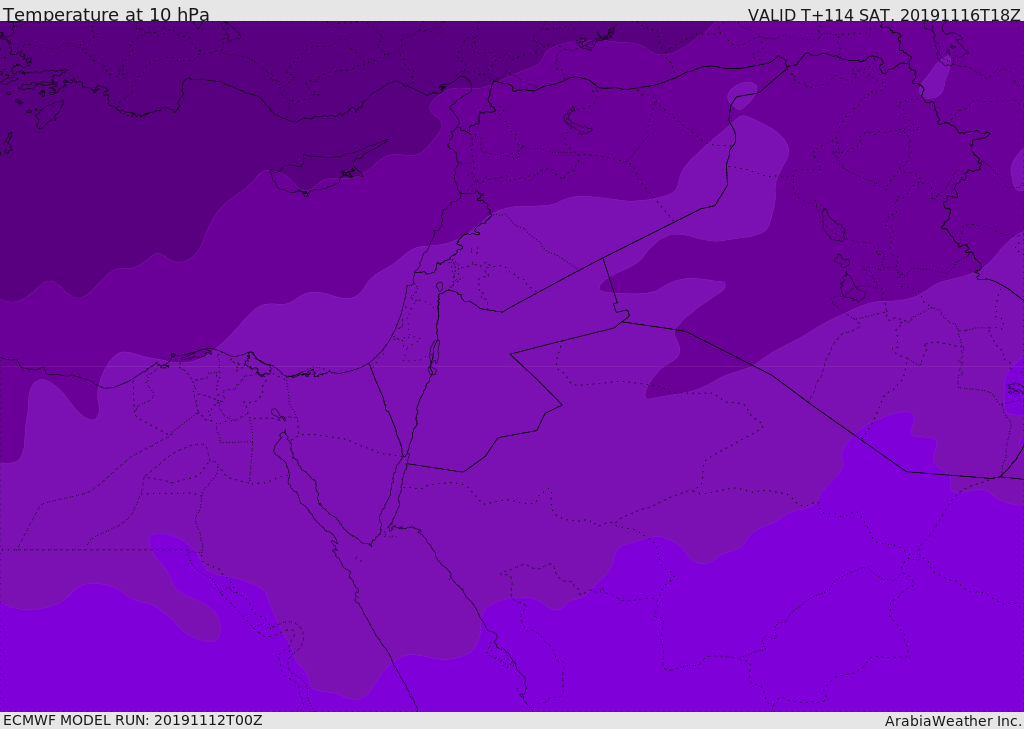The width and height of the screenshot is (1024, 729).
Task: Click the 'Temperature at 10 hPa' title text
Action: 106,14
